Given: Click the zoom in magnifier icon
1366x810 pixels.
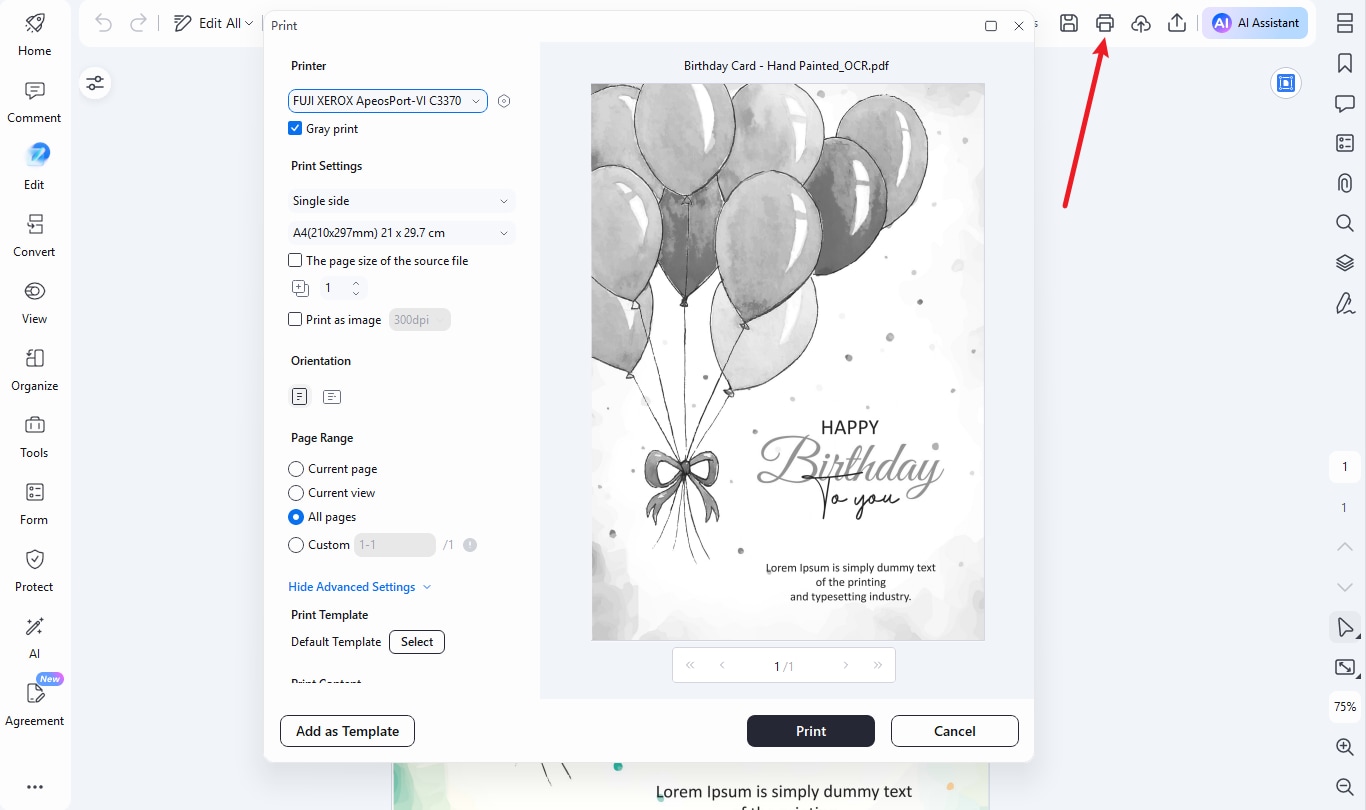Looking at the screenshot, I should click(1345, 747).
